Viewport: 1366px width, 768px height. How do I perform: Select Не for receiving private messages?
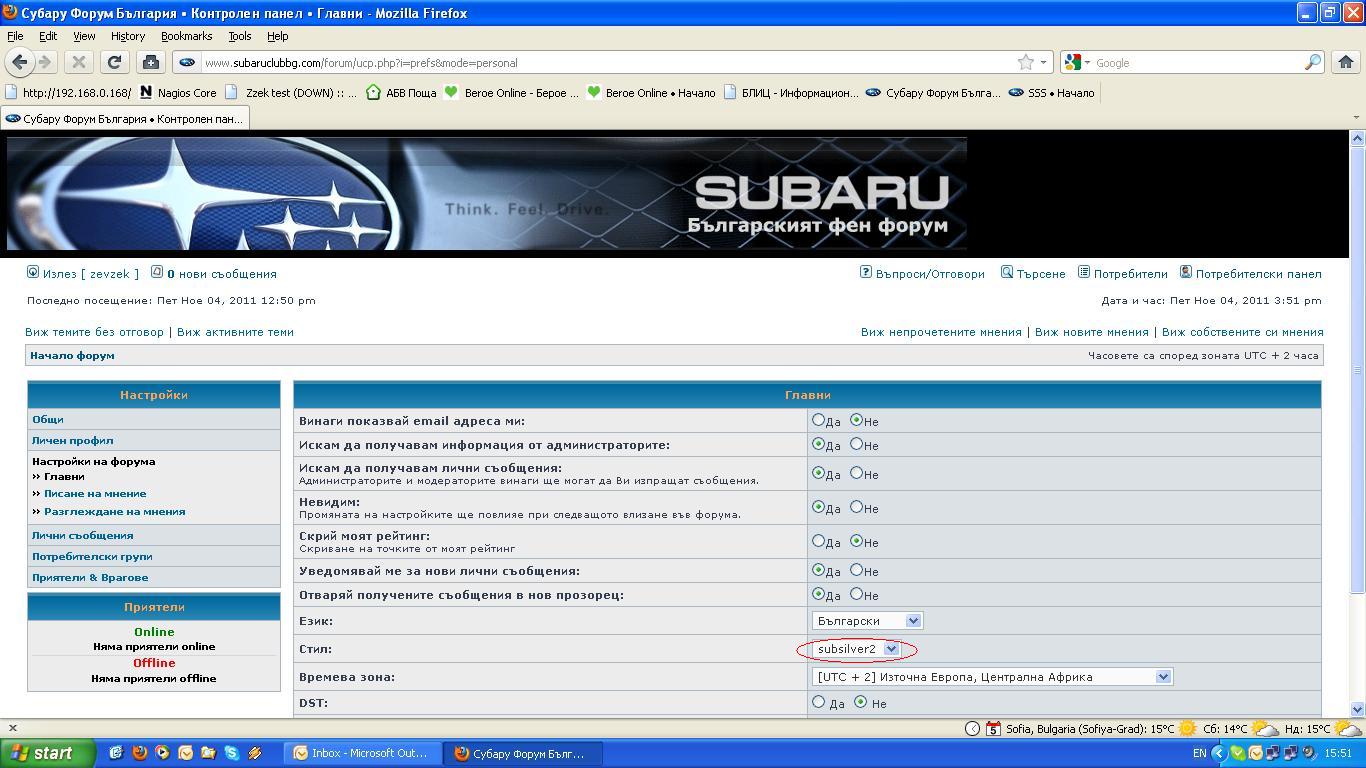coord(856,473)
